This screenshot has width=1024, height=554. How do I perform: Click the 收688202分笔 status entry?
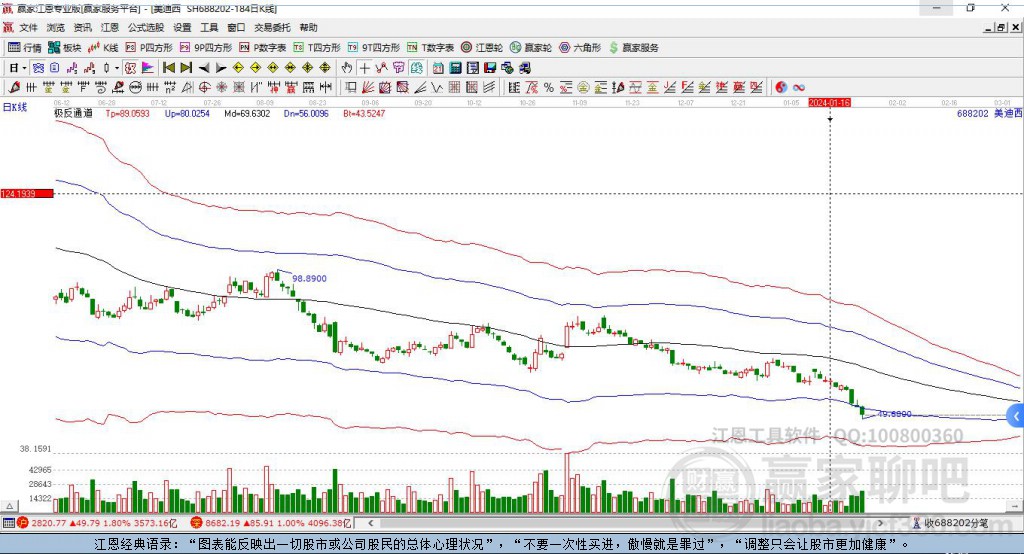951,523
